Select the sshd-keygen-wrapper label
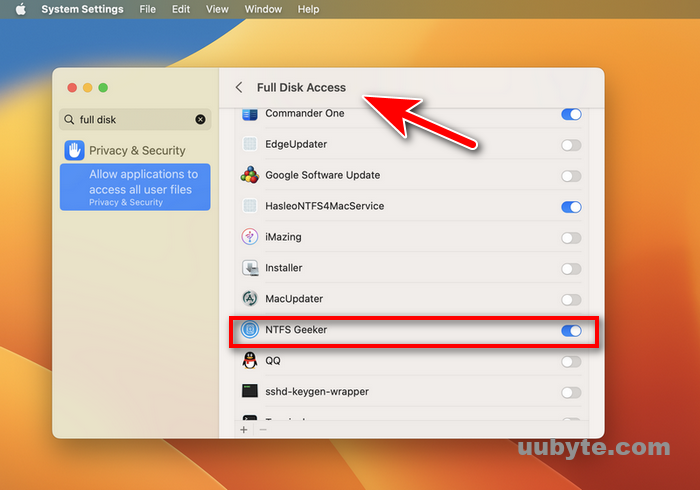 (317, 391)
